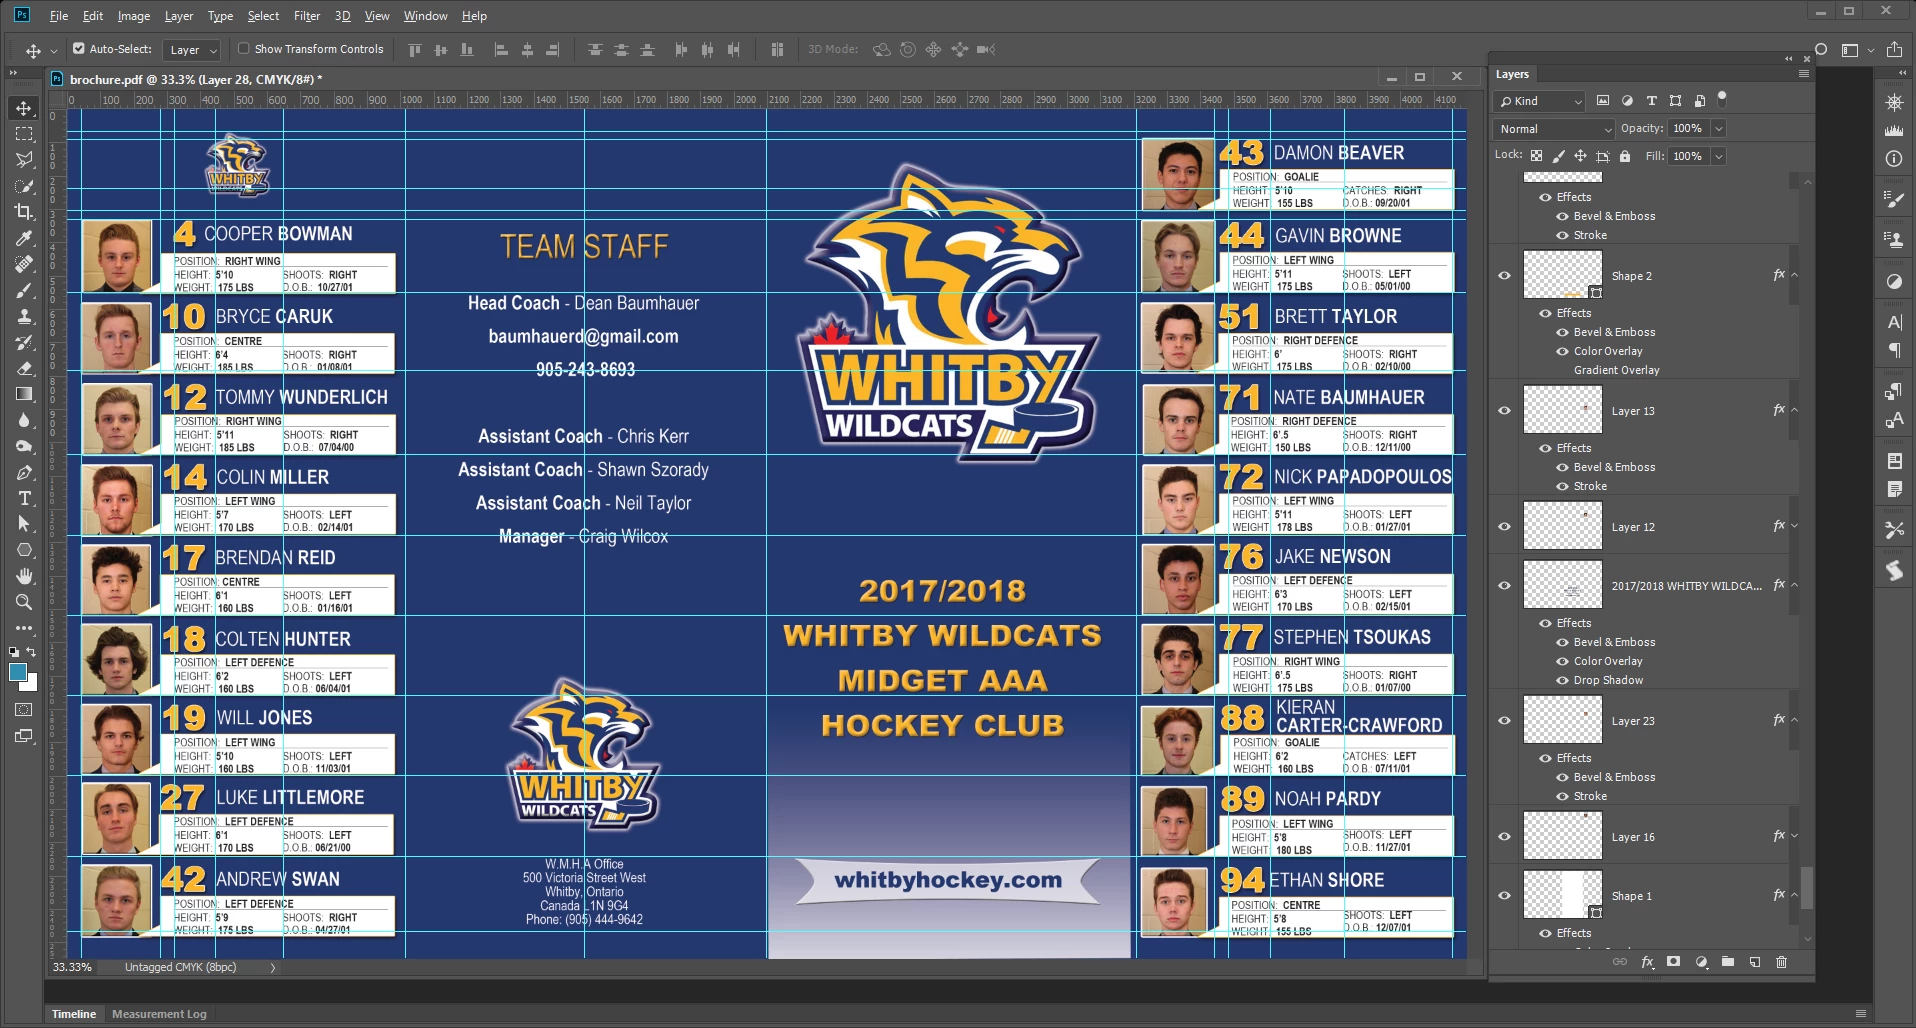This screenshot has width=1916, height=1028.
Task: Select the Brush tool
Action: click(24, 290)
